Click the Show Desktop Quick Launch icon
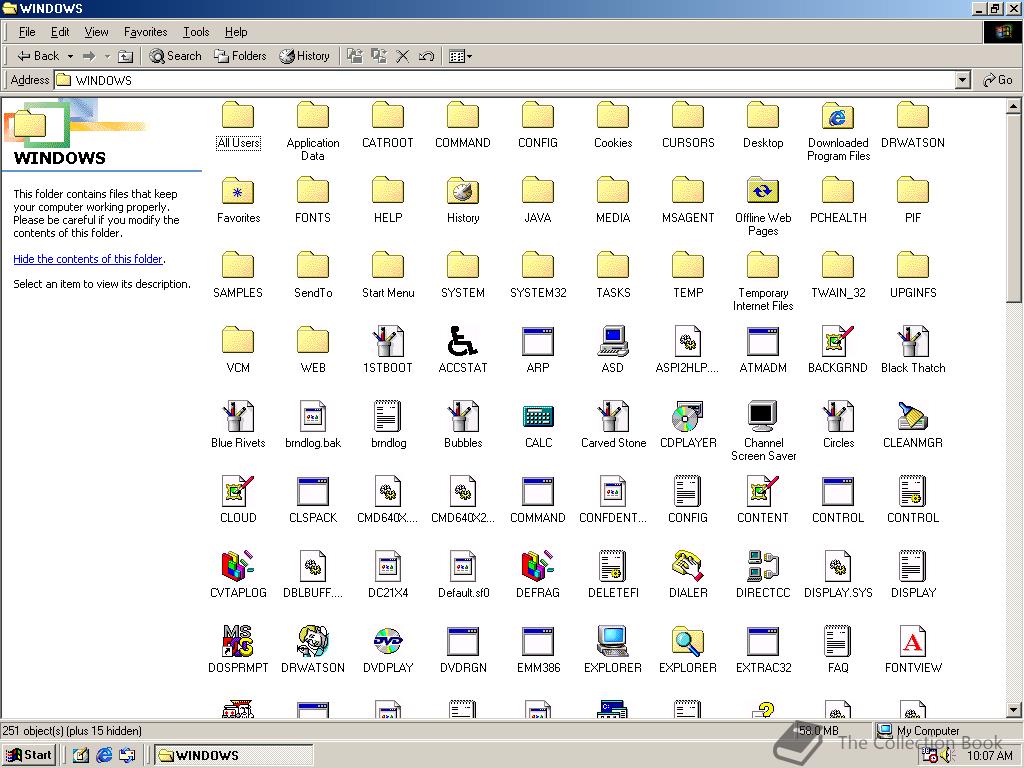The image size is (1024, 768). click(x=80, y=756)
